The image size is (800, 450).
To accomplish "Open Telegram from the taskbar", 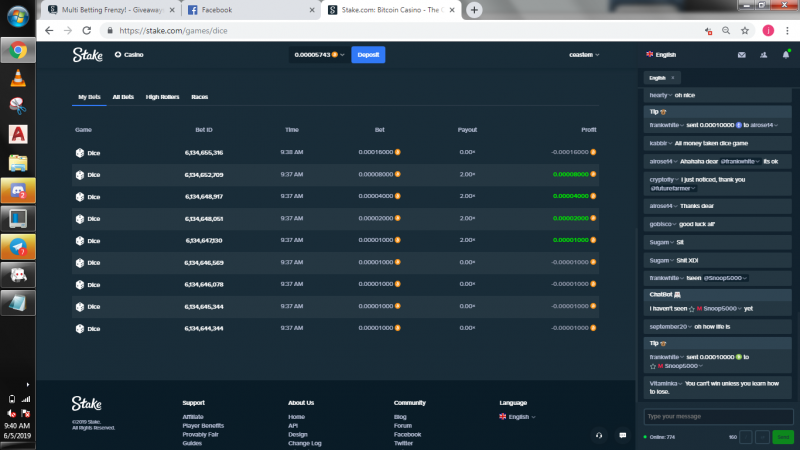I will point(18,247).
